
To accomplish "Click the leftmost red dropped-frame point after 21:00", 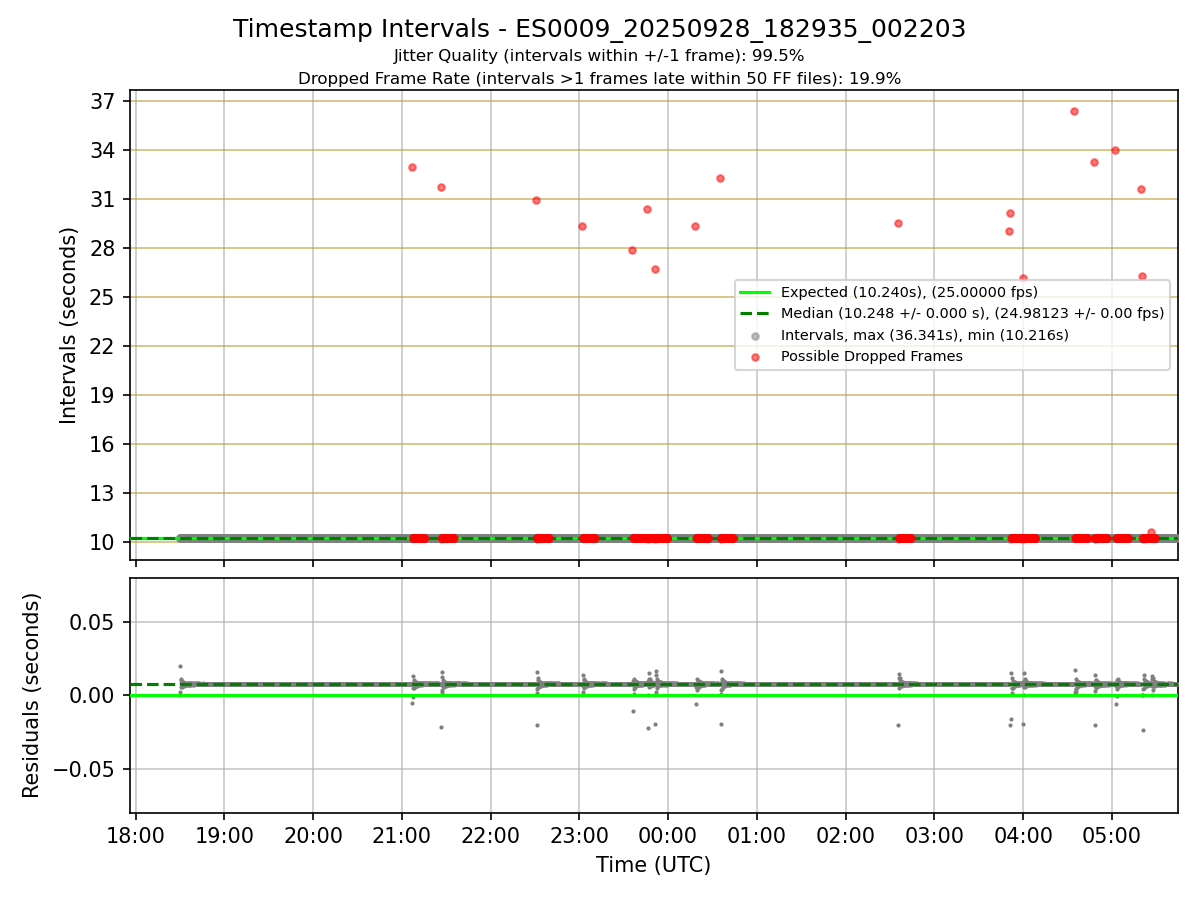I will 412,167.
